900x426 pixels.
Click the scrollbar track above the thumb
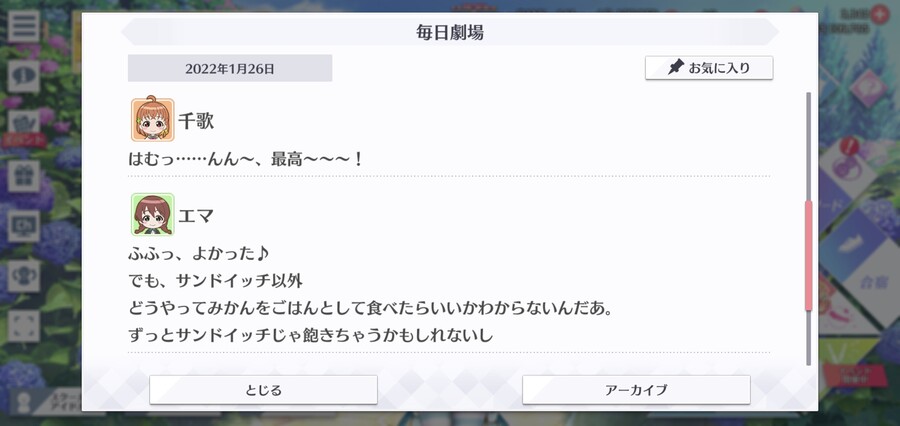click(809, 146)
